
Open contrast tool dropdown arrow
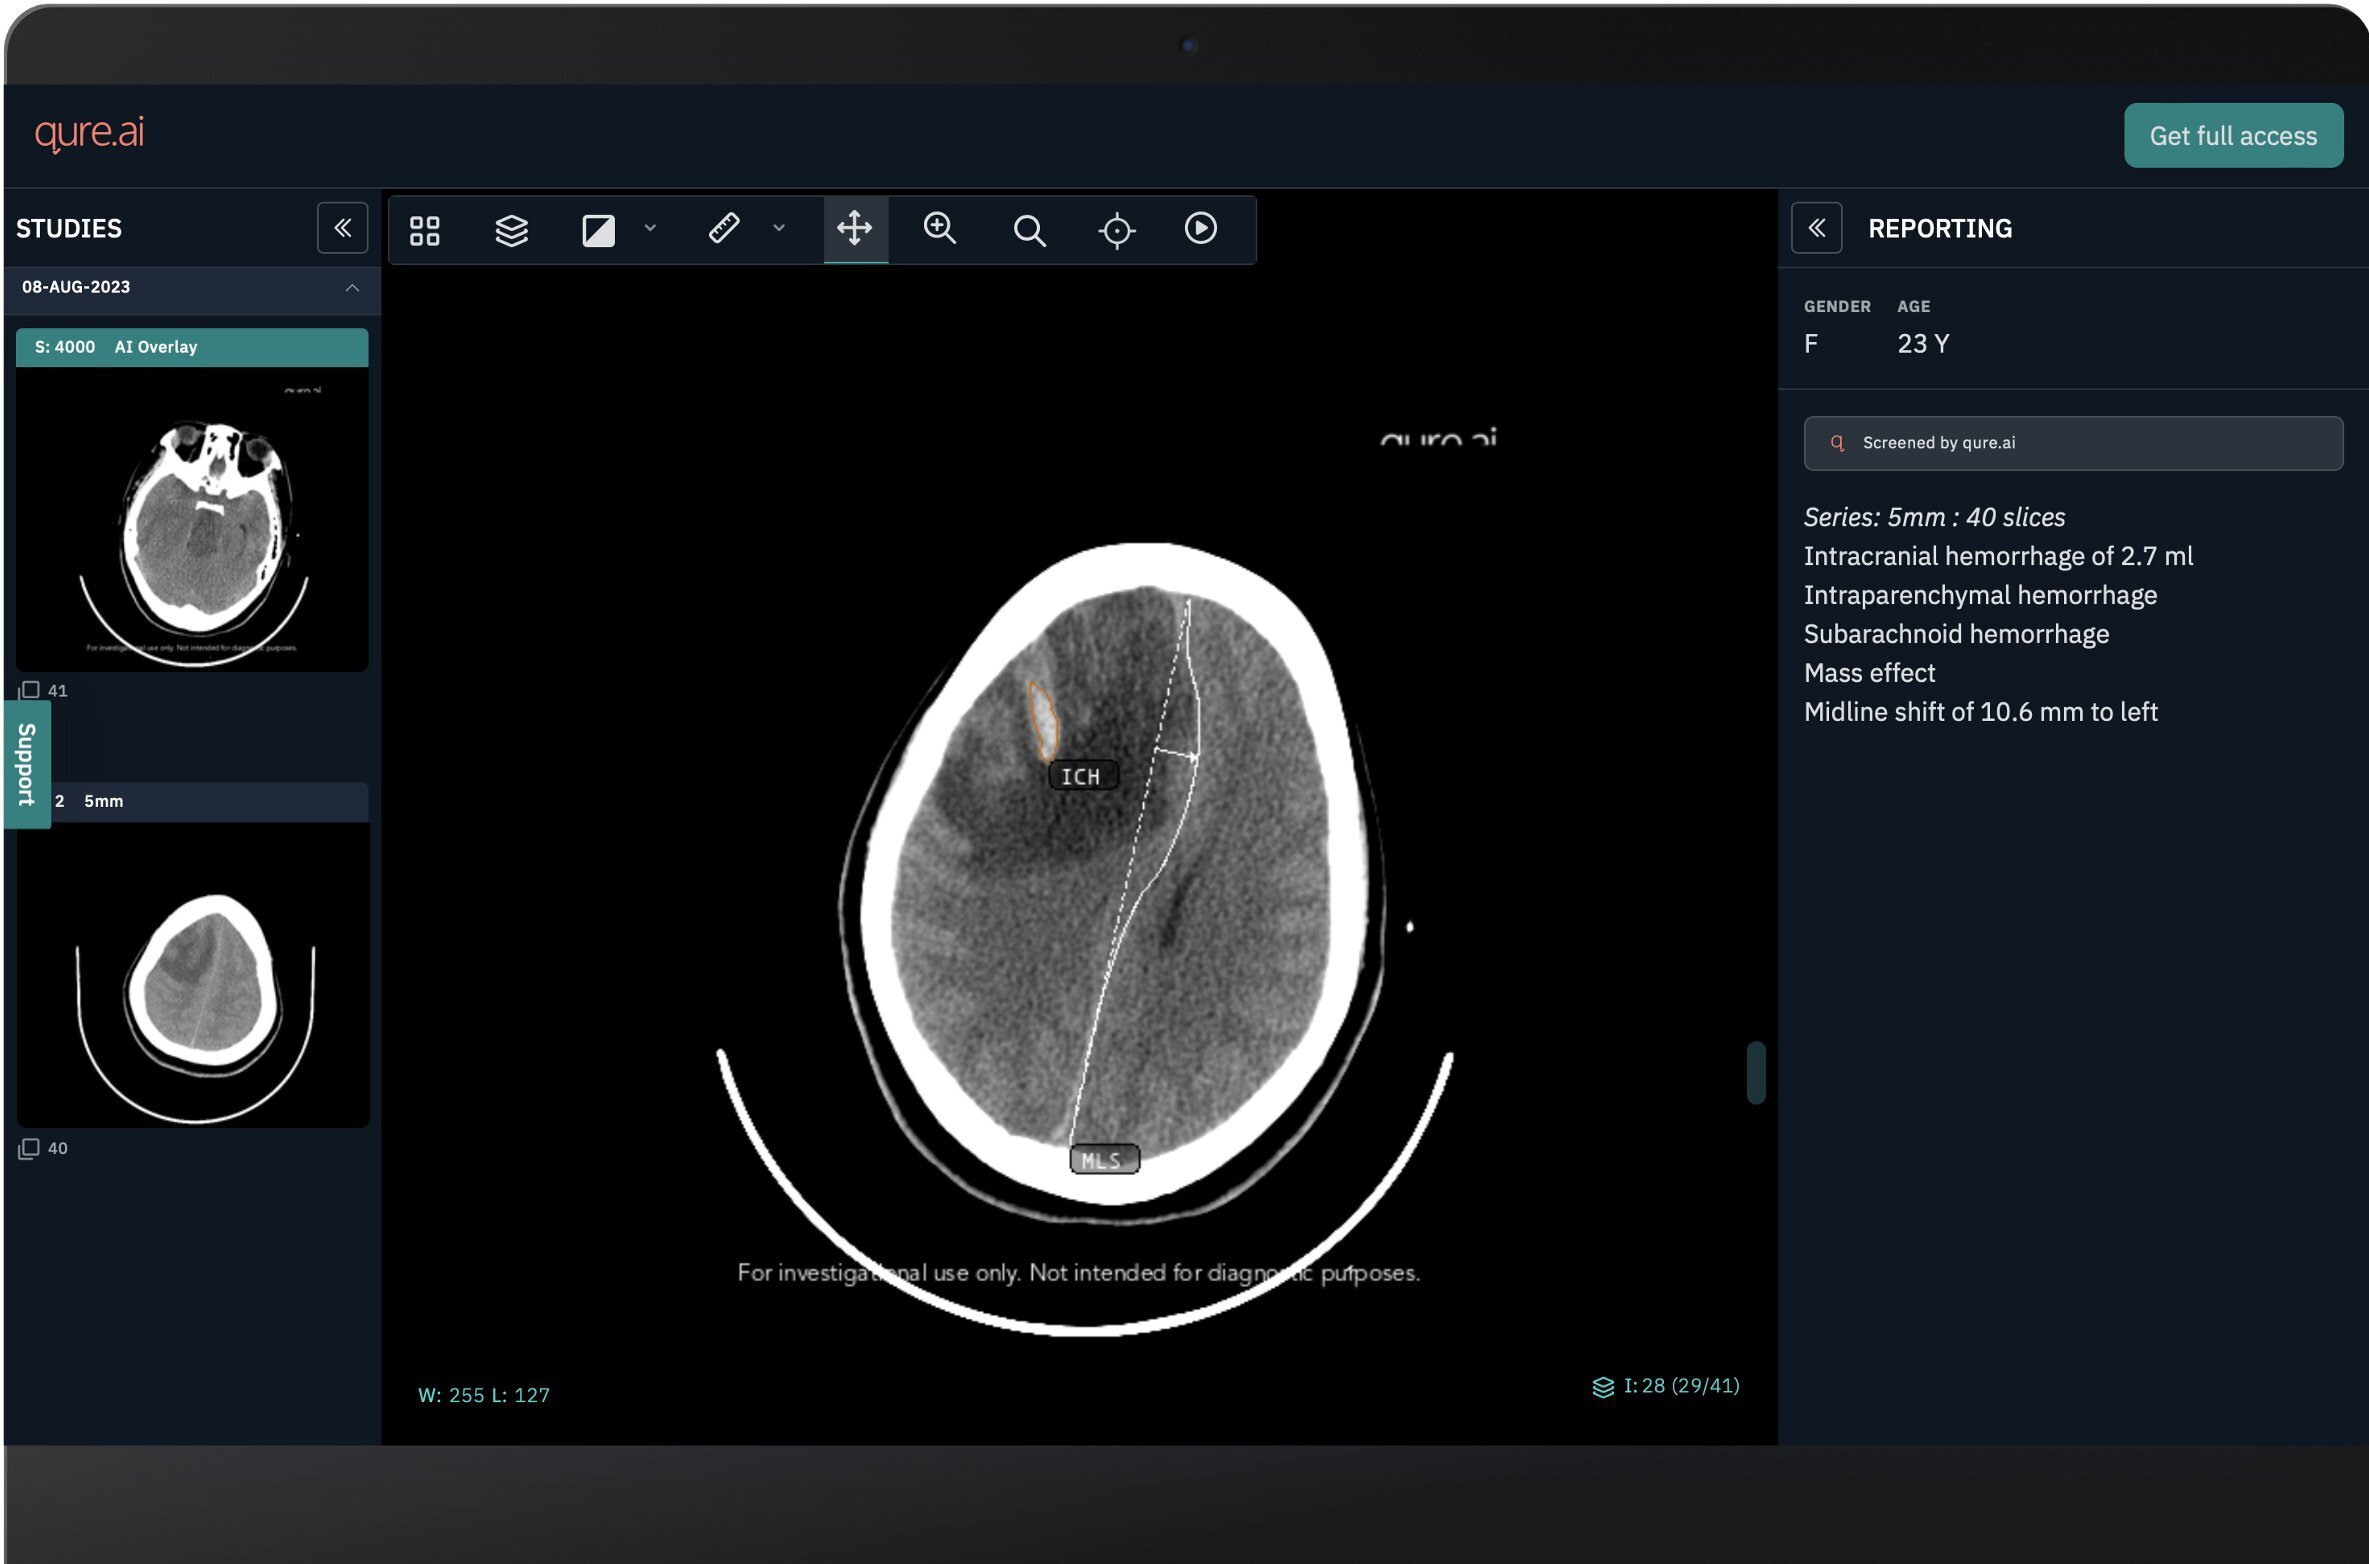pyautogui.click(x=650, y=228)
